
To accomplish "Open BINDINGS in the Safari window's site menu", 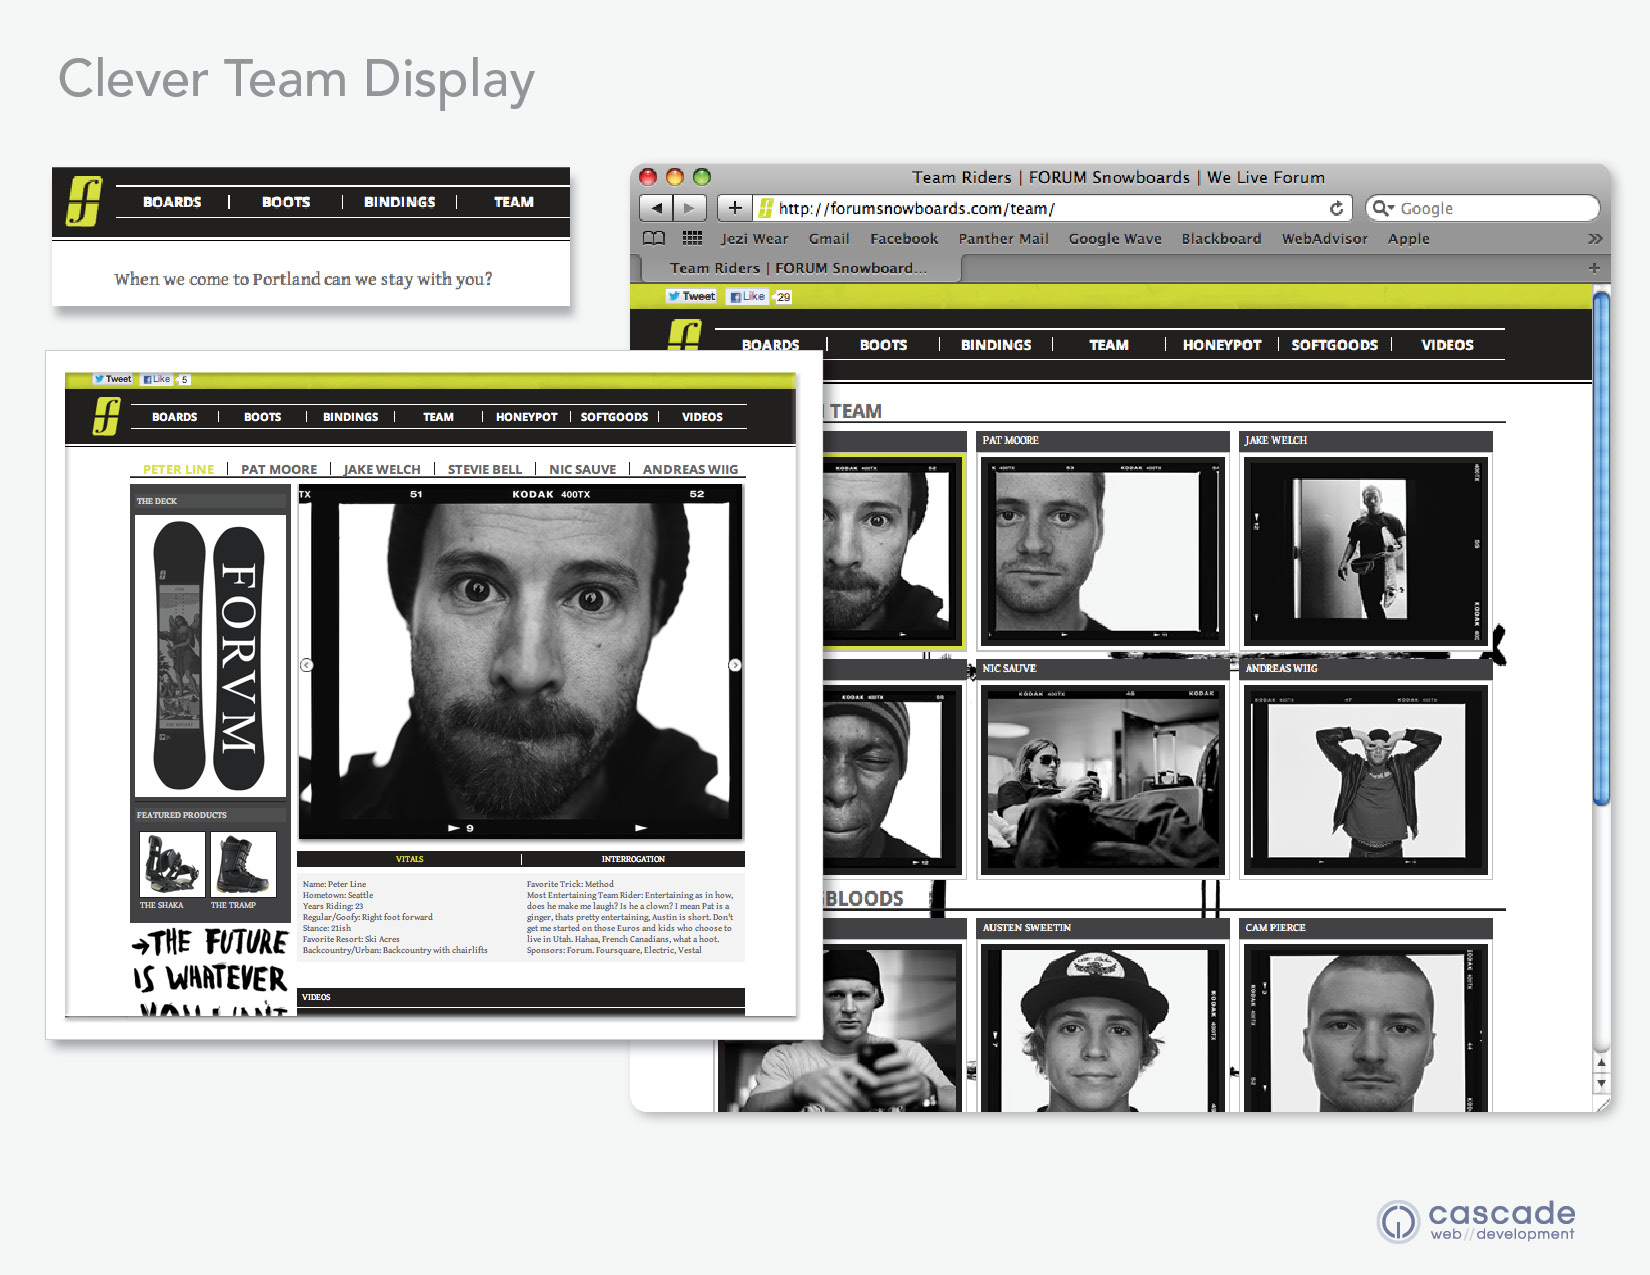I will [x=996, y=345].
